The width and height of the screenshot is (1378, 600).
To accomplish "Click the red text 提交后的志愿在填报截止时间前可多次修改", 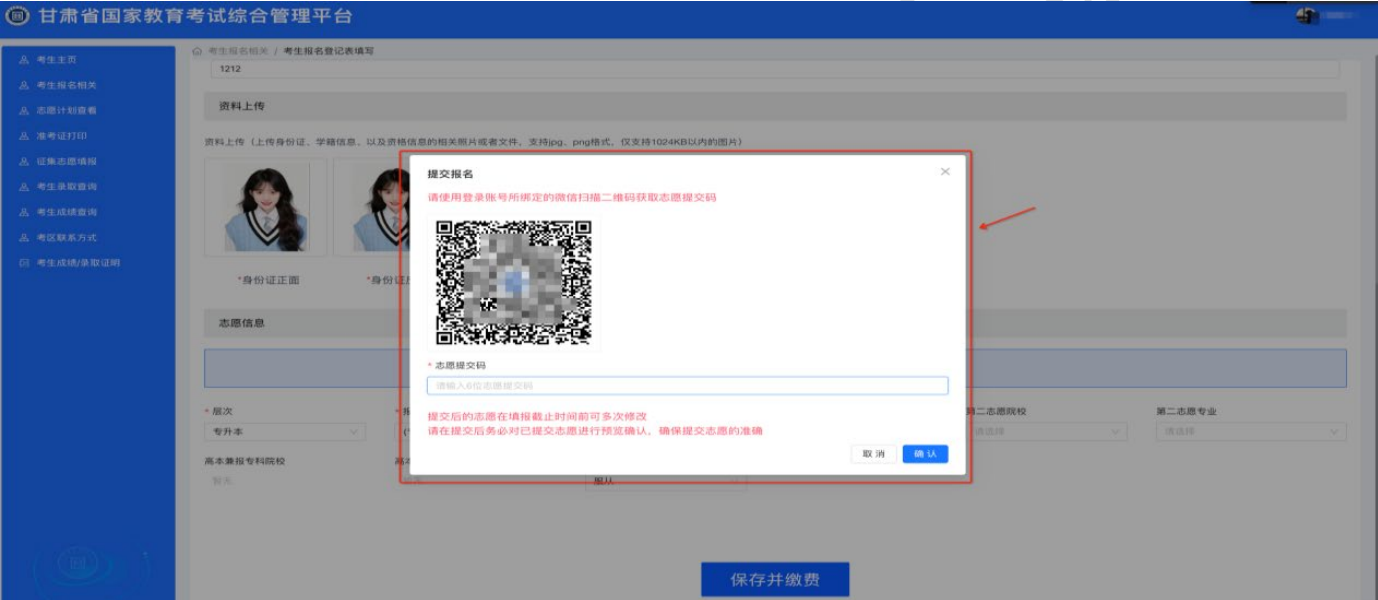I will (537, 416).
